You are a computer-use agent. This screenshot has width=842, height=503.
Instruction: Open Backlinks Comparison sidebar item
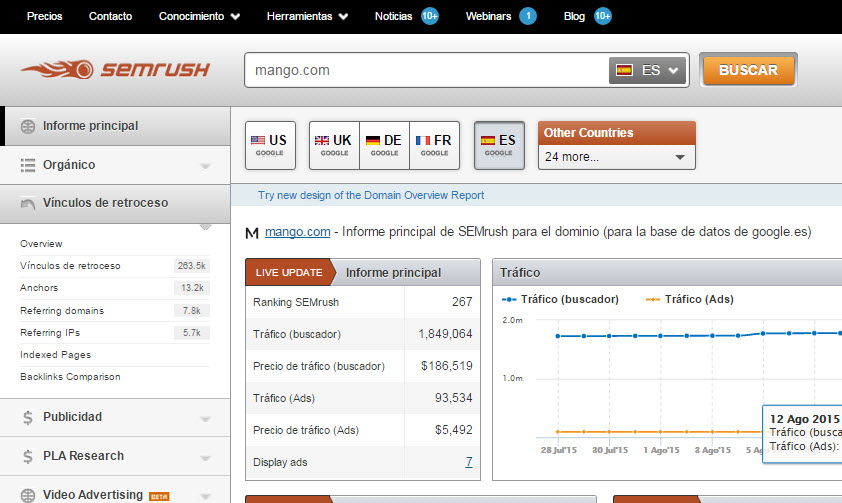[x=70, y=377]
